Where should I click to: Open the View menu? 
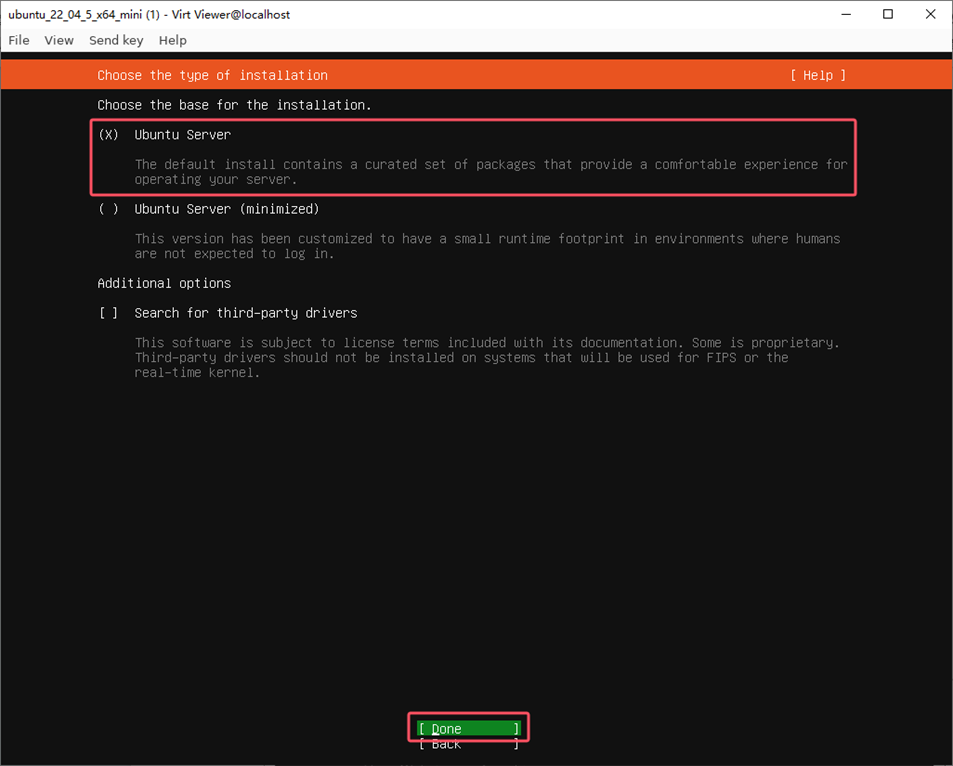pyautogui.click(x=59, y=40)
